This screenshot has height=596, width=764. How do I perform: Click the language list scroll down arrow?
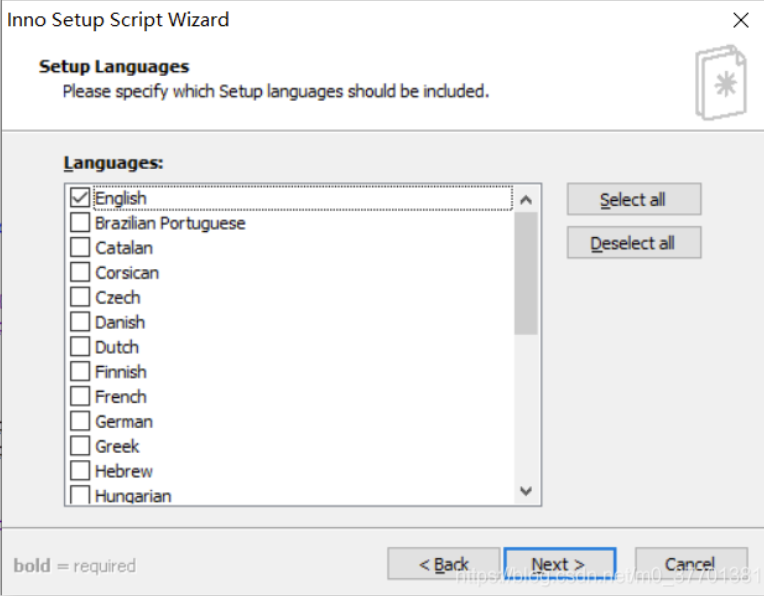[526, 490]
